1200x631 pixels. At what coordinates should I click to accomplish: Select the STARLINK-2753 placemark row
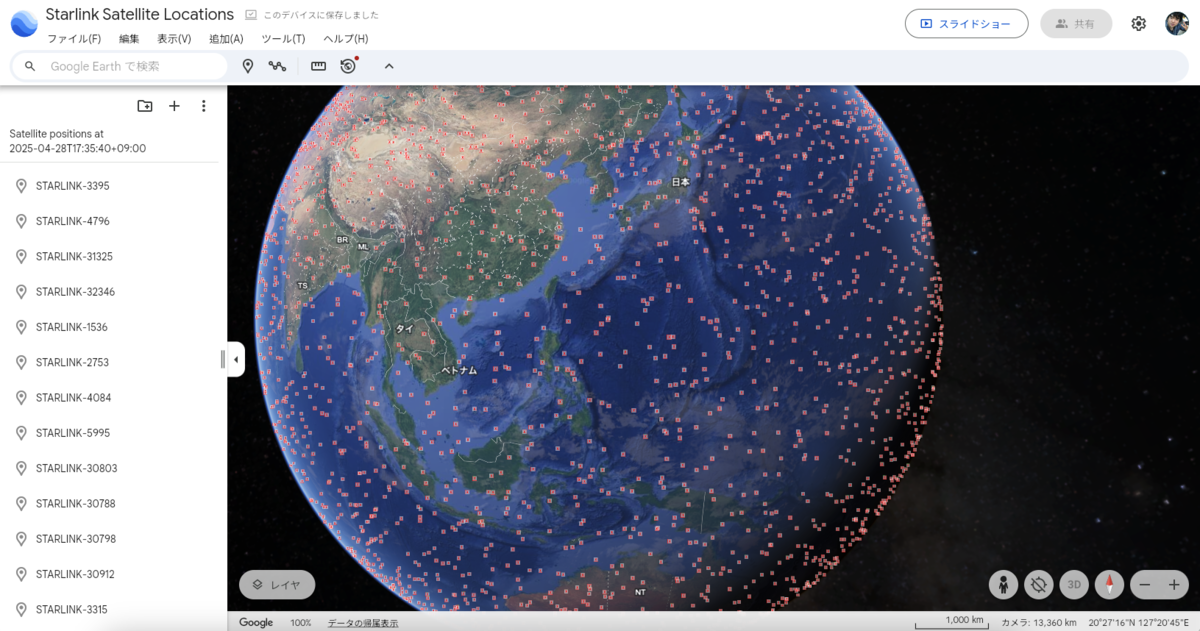point(113,362)
